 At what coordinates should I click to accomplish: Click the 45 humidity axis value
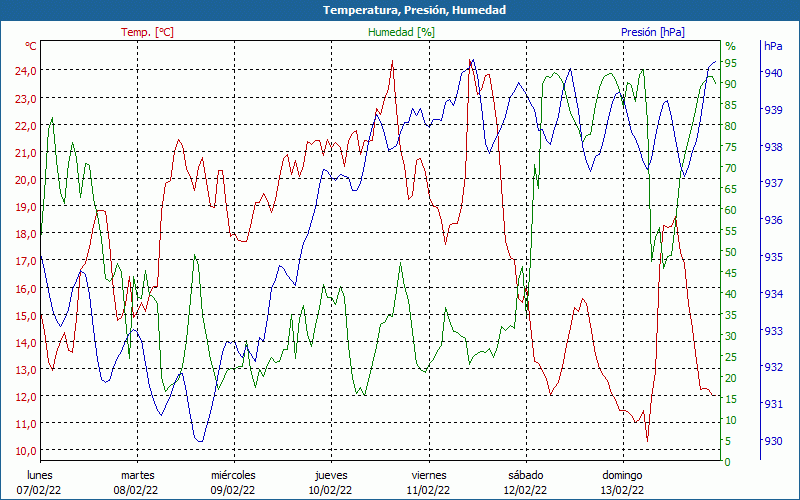click(731, 273)
